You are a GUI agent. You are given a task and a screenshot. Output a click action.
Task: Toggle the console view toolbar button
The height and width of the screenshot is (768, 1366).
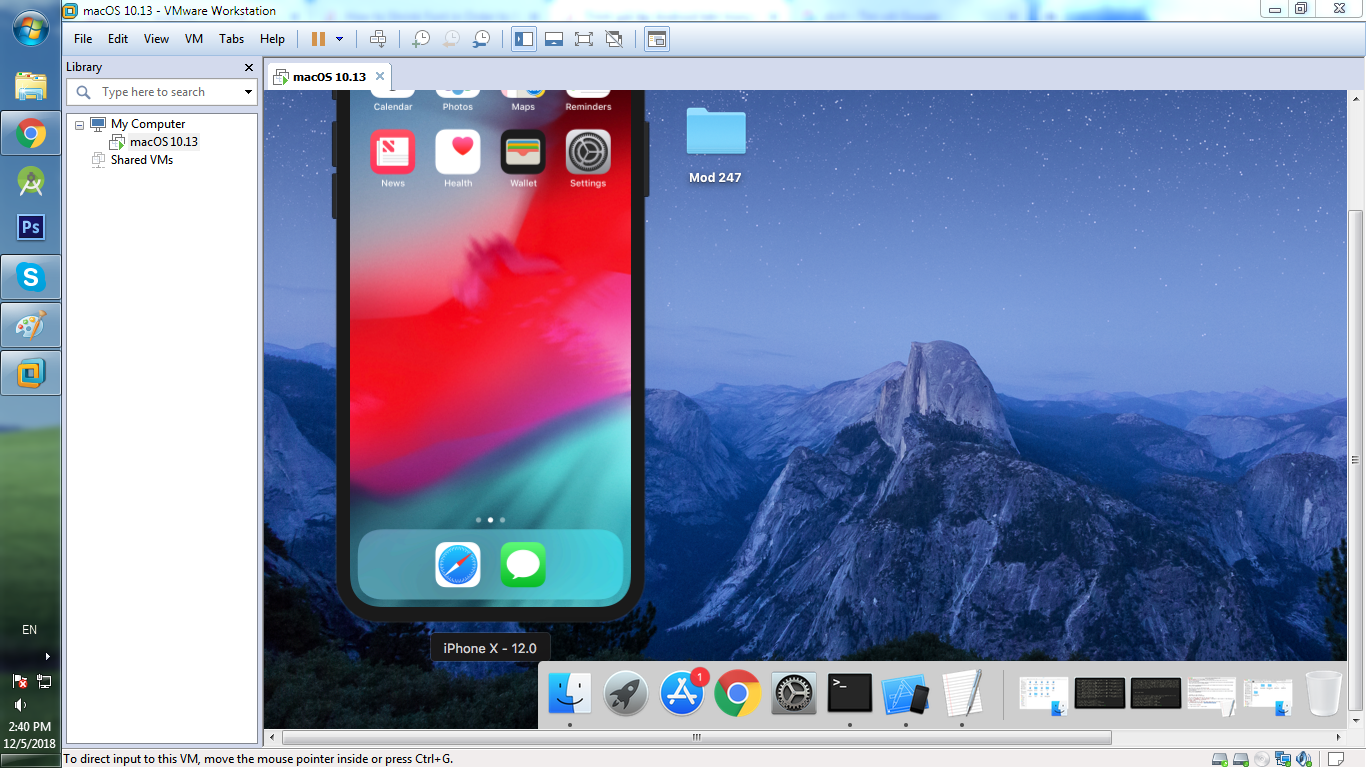[x=657, y=39]
